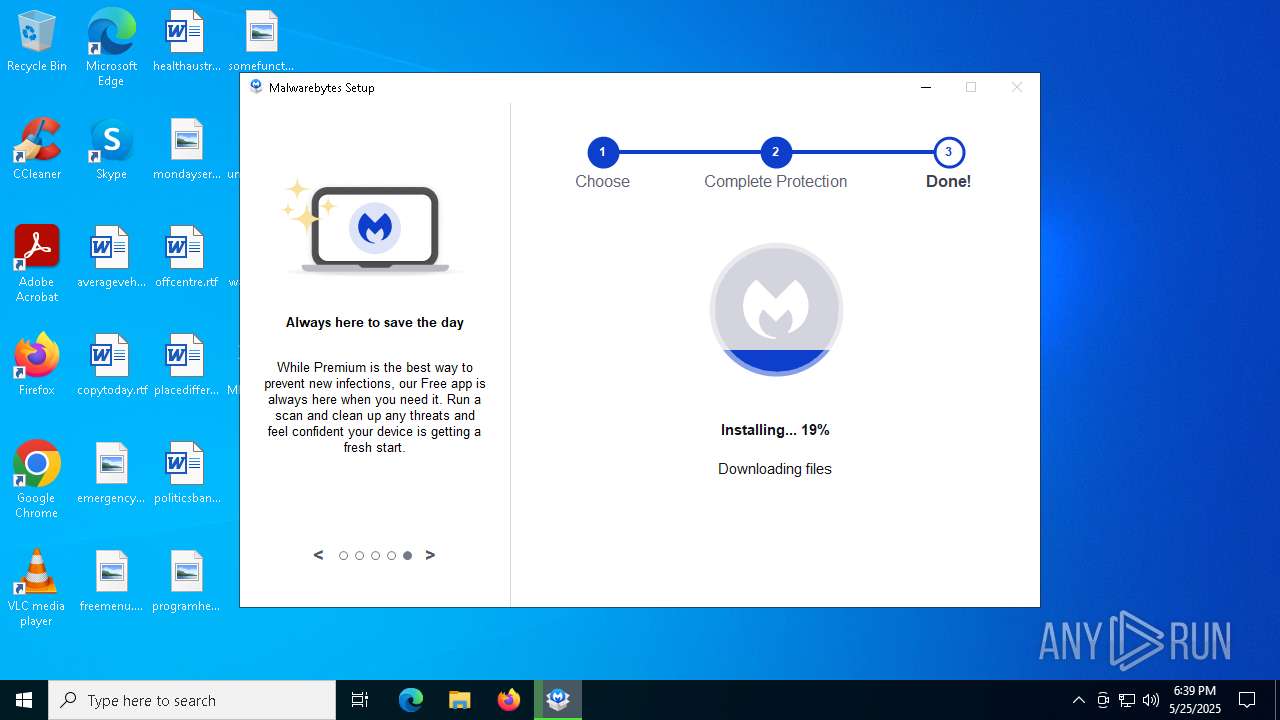Close the Malwarebytes Setup window
Viewport: 1280px width, 720px height.
pos(1017,87)
